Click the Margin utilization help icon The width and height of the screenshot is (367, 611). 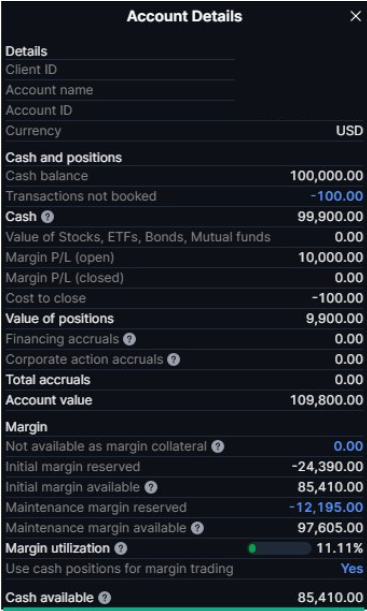121,549
